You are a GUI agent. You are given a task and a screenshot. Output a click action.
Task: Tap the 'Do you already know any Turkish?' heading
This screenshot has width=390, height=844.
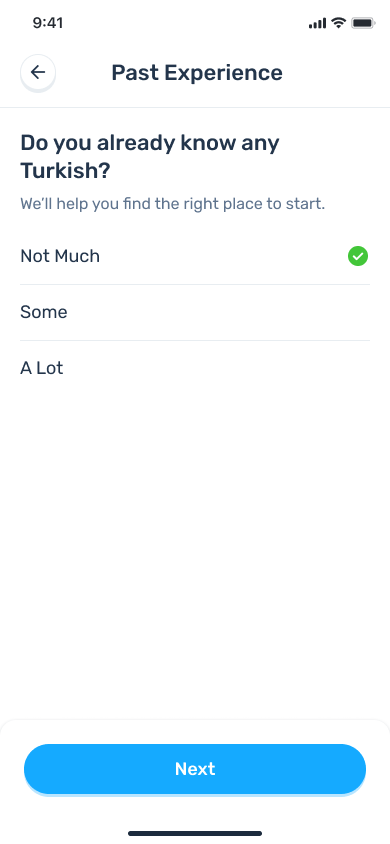coord(150,157)
